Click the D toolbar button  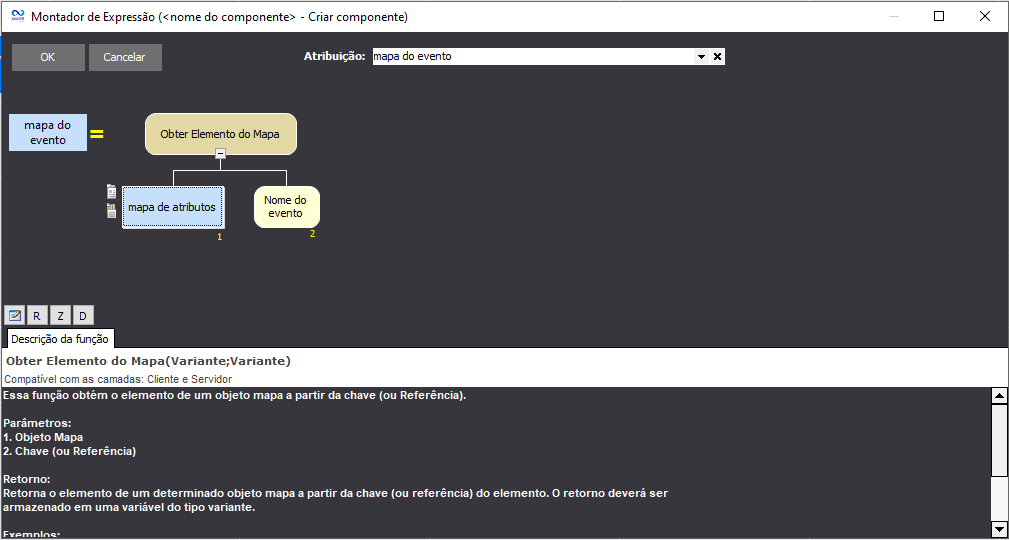83,315
